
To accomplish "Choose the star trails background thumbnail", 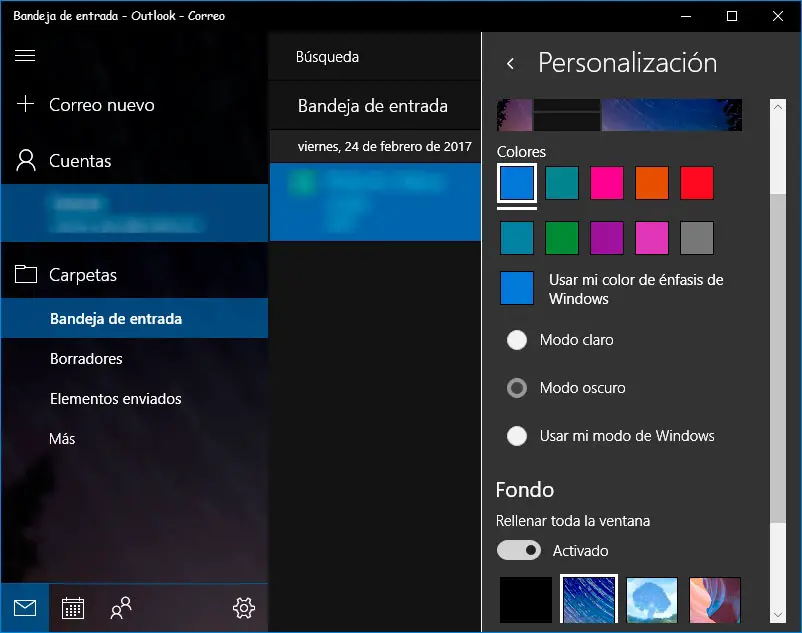I will pos(589,600).
